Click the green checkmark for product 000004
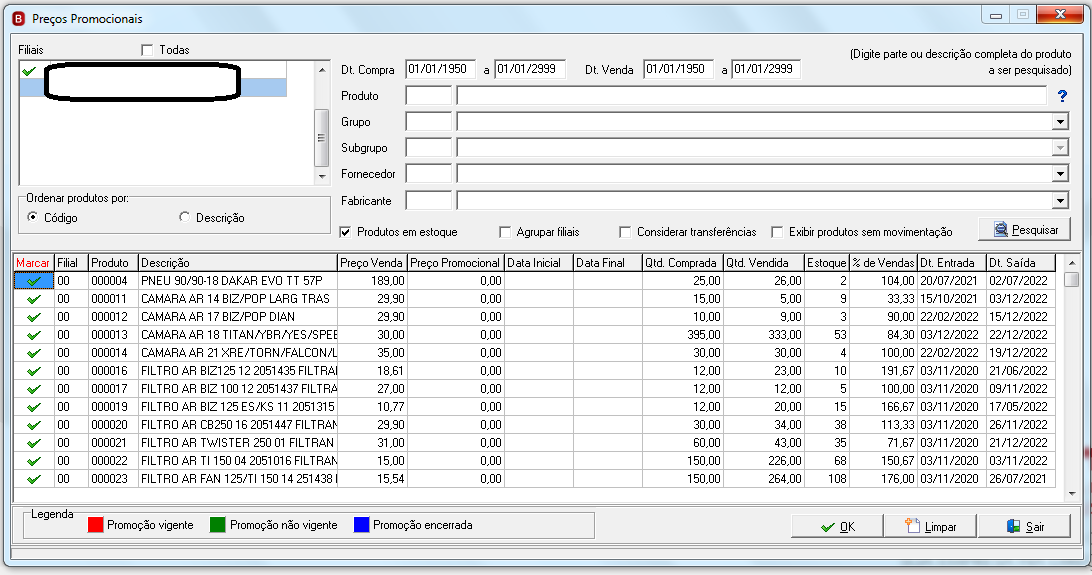The image size is (1092, 575). click(34, 281)
